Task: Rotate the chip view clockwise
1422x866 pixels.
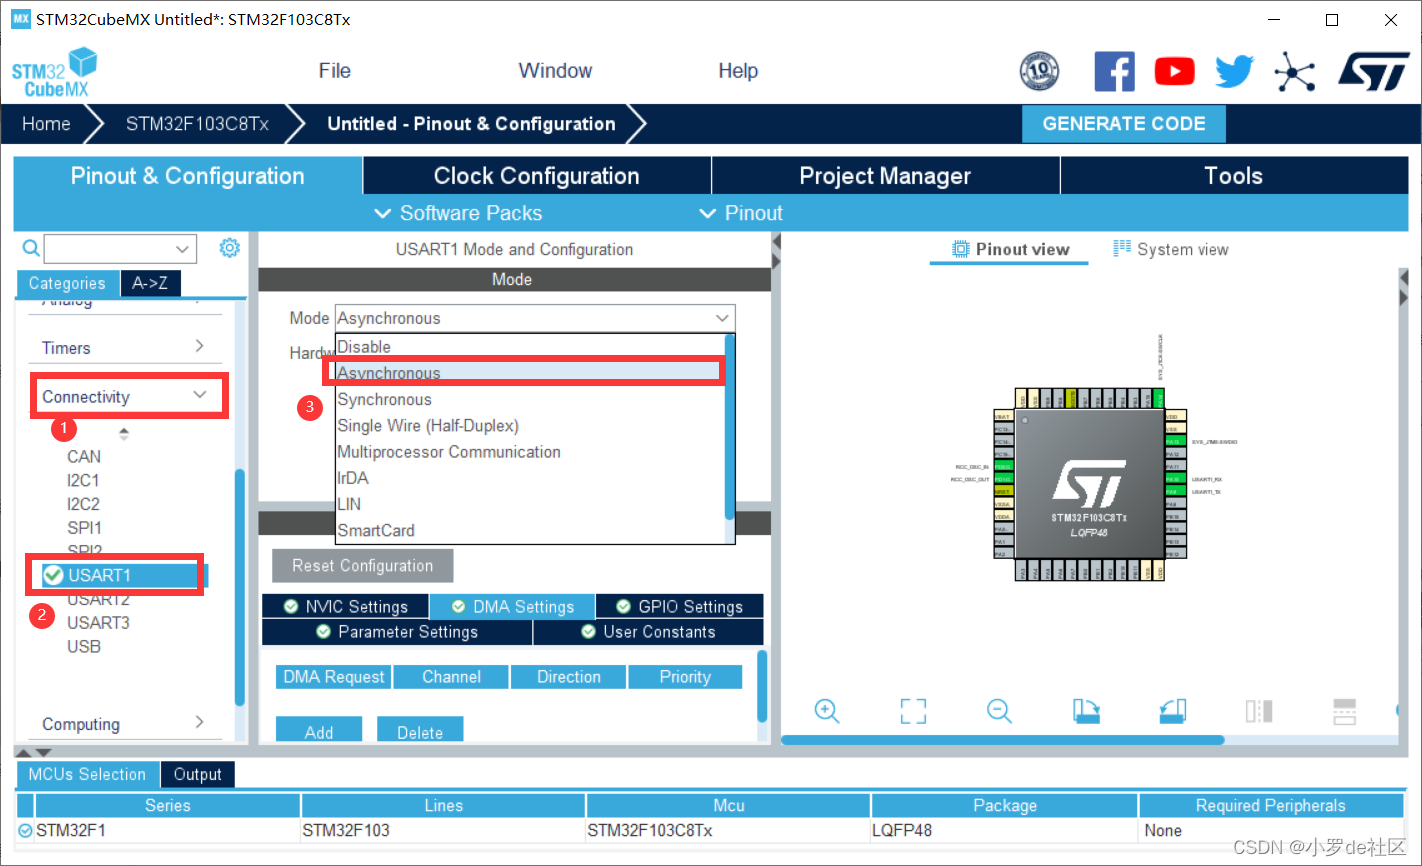Action: coord(1086,711)
